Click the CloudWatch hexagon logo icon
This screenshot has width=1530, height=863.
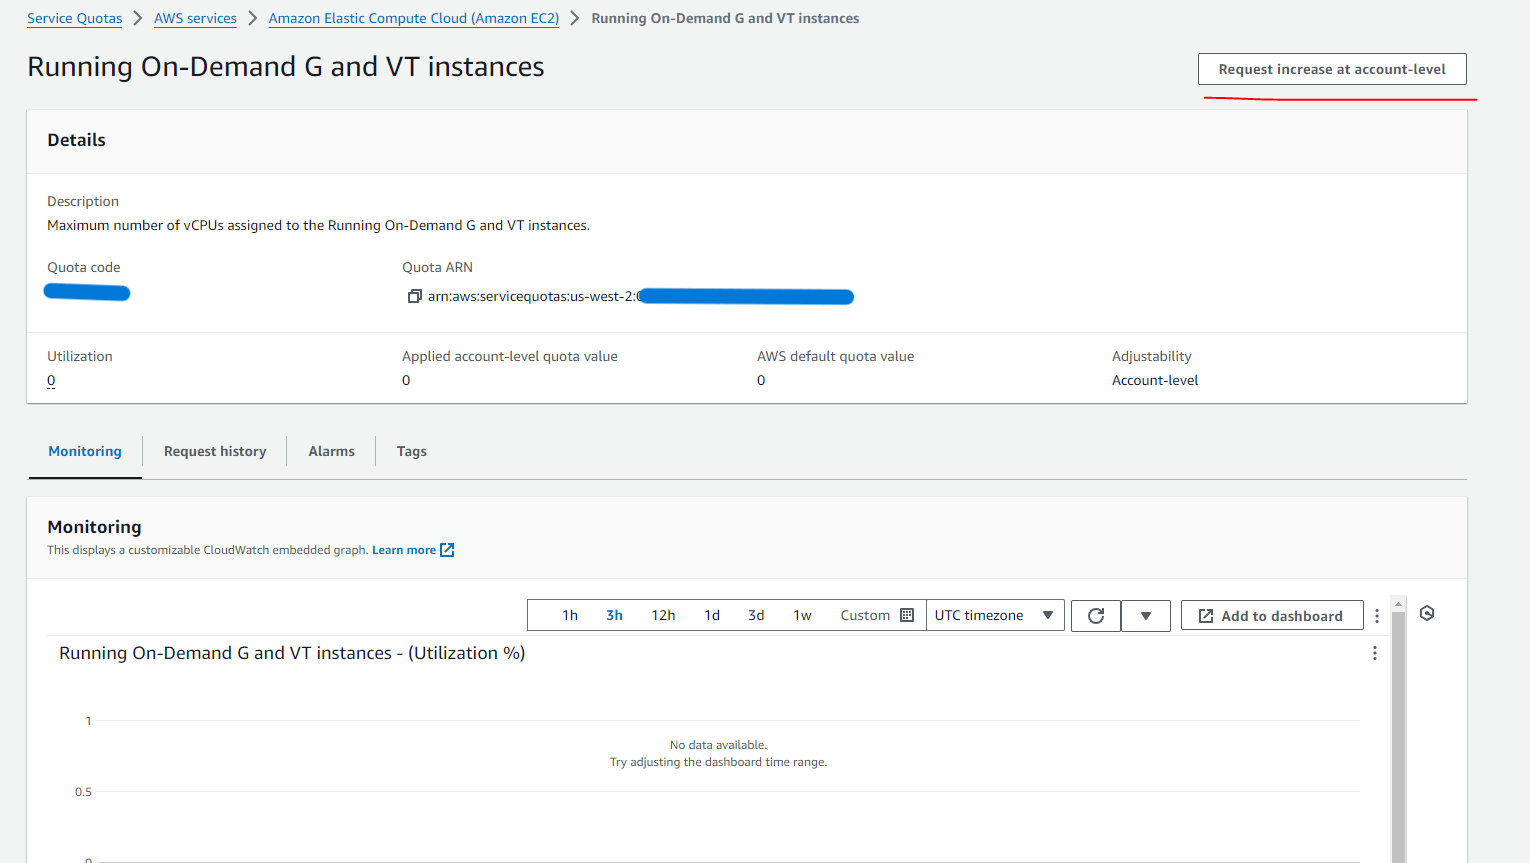click(1427, 612)
